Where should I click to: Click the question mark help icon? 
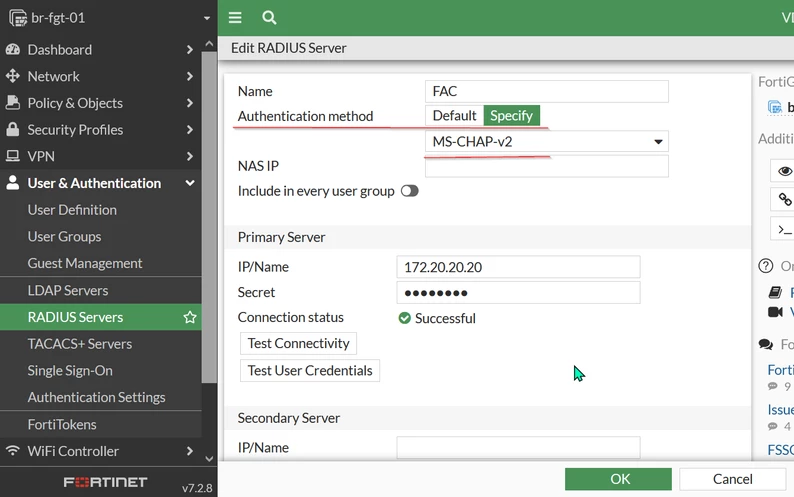pos(766,265)
